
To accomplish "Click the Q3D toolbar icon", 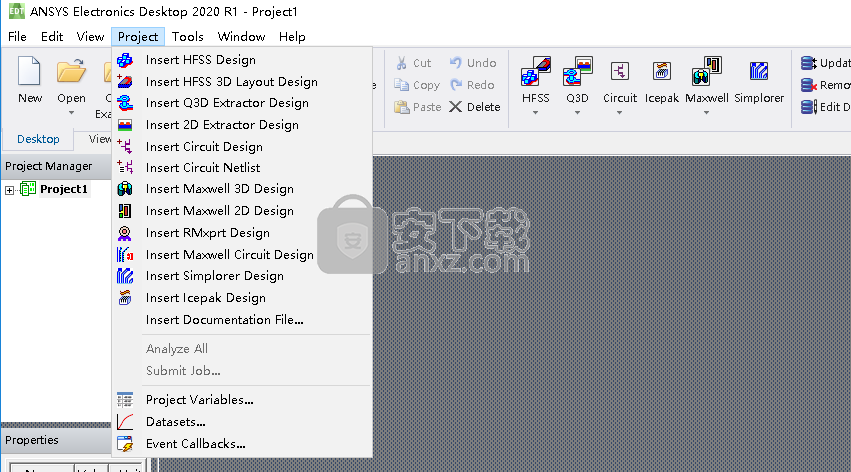I will click(577, 71).
